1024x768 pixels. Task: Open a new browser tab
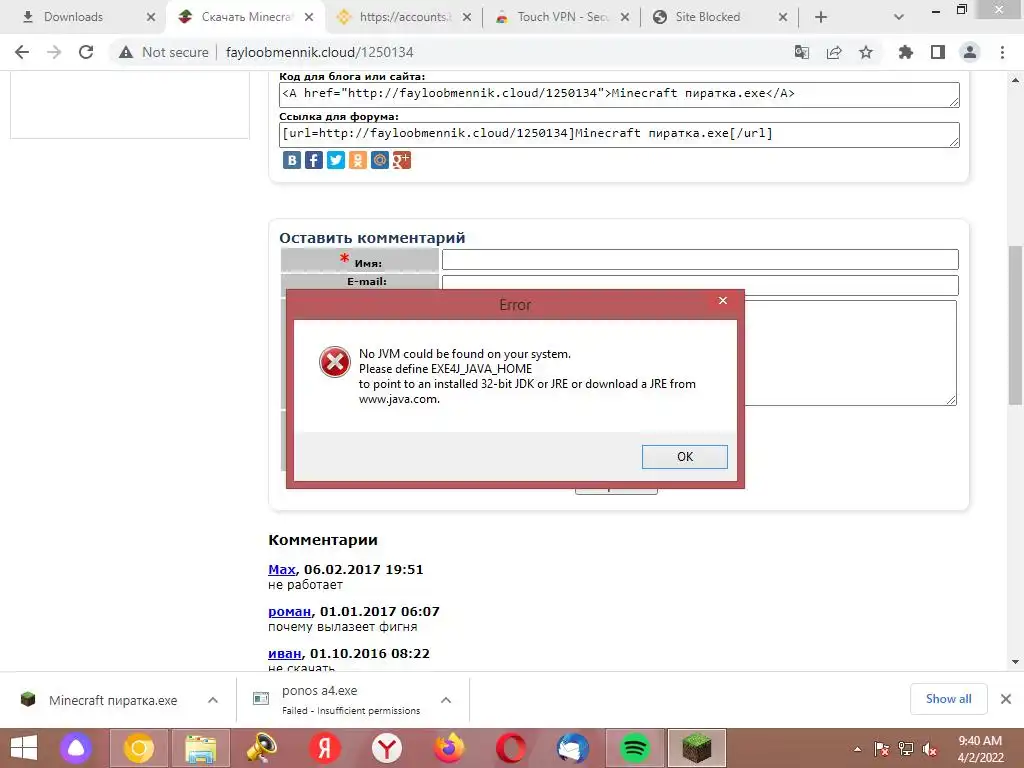click(x=821, y=17)
